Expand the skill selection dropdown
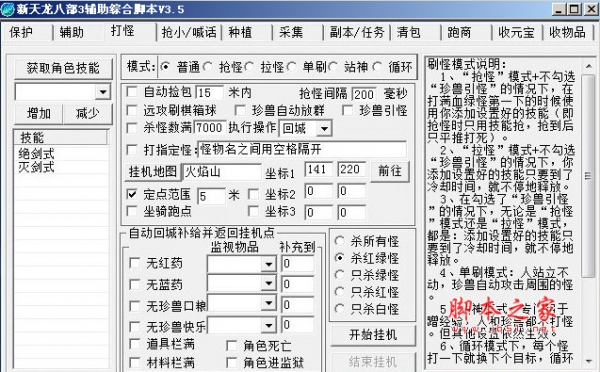 tap(103, 92)
